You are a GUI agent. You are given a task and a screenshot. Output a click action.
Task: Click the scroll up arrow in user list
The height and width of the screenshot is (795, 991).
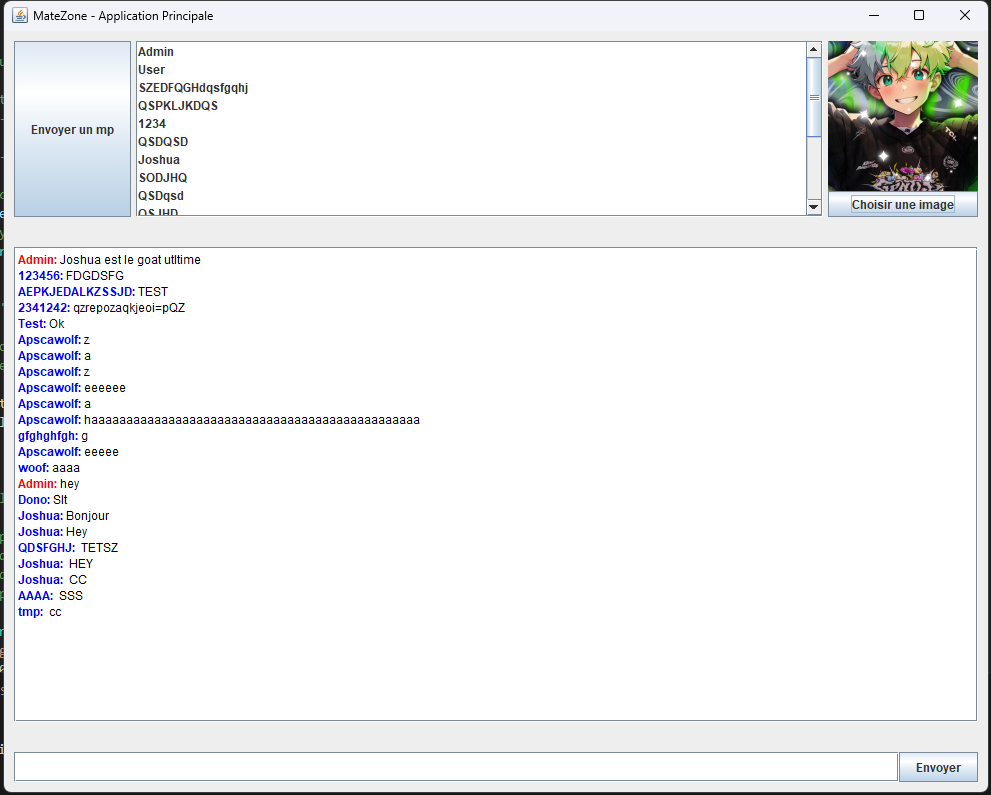813,49
